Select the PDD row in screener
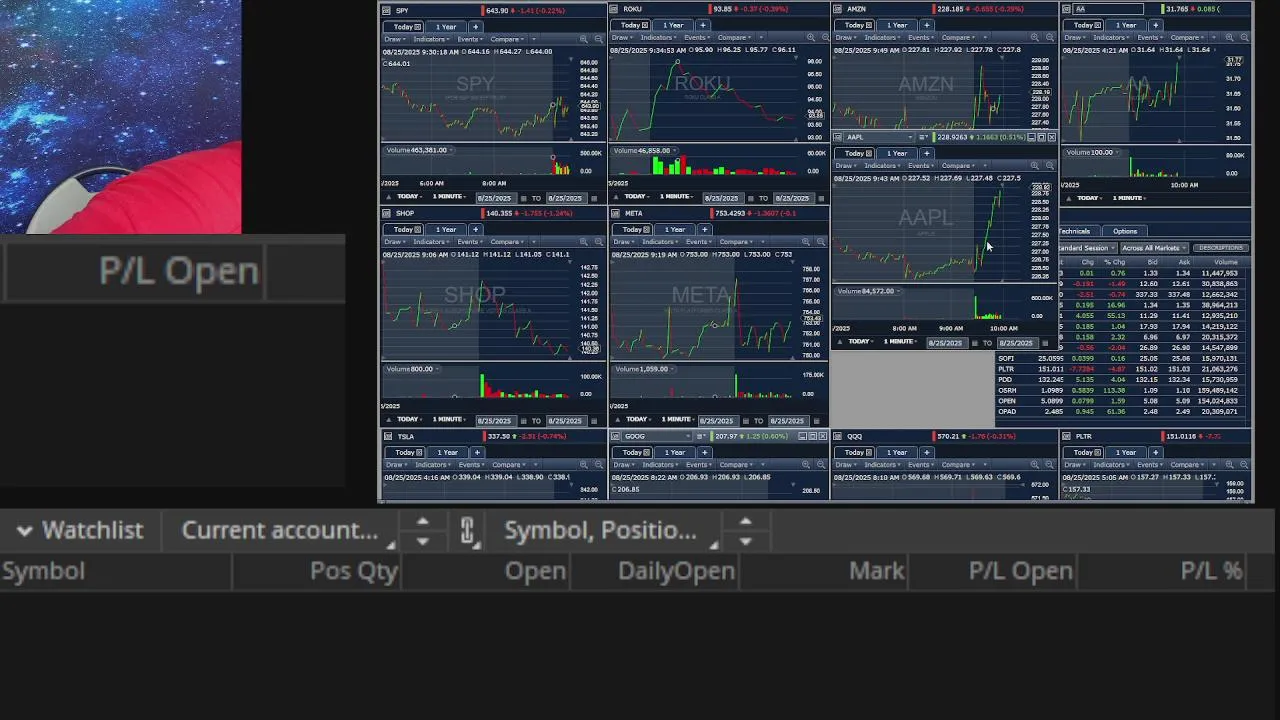 pyautogui.click(x=1122, y=380)
